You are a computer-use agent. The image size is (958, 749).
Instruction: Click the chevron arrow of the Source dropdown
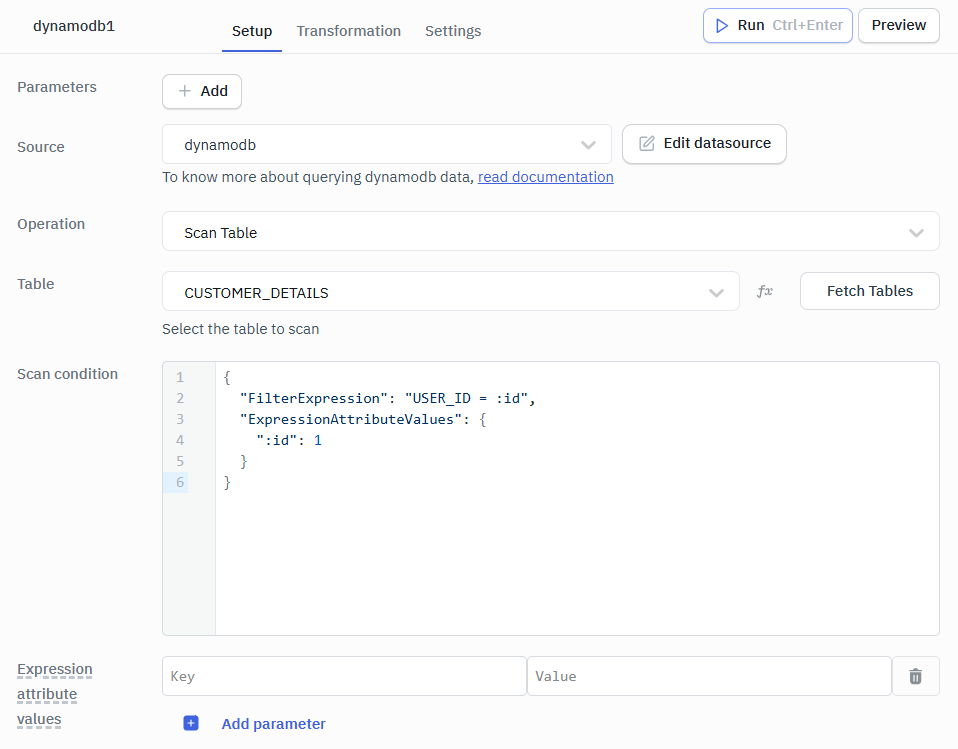pos(588,145)
